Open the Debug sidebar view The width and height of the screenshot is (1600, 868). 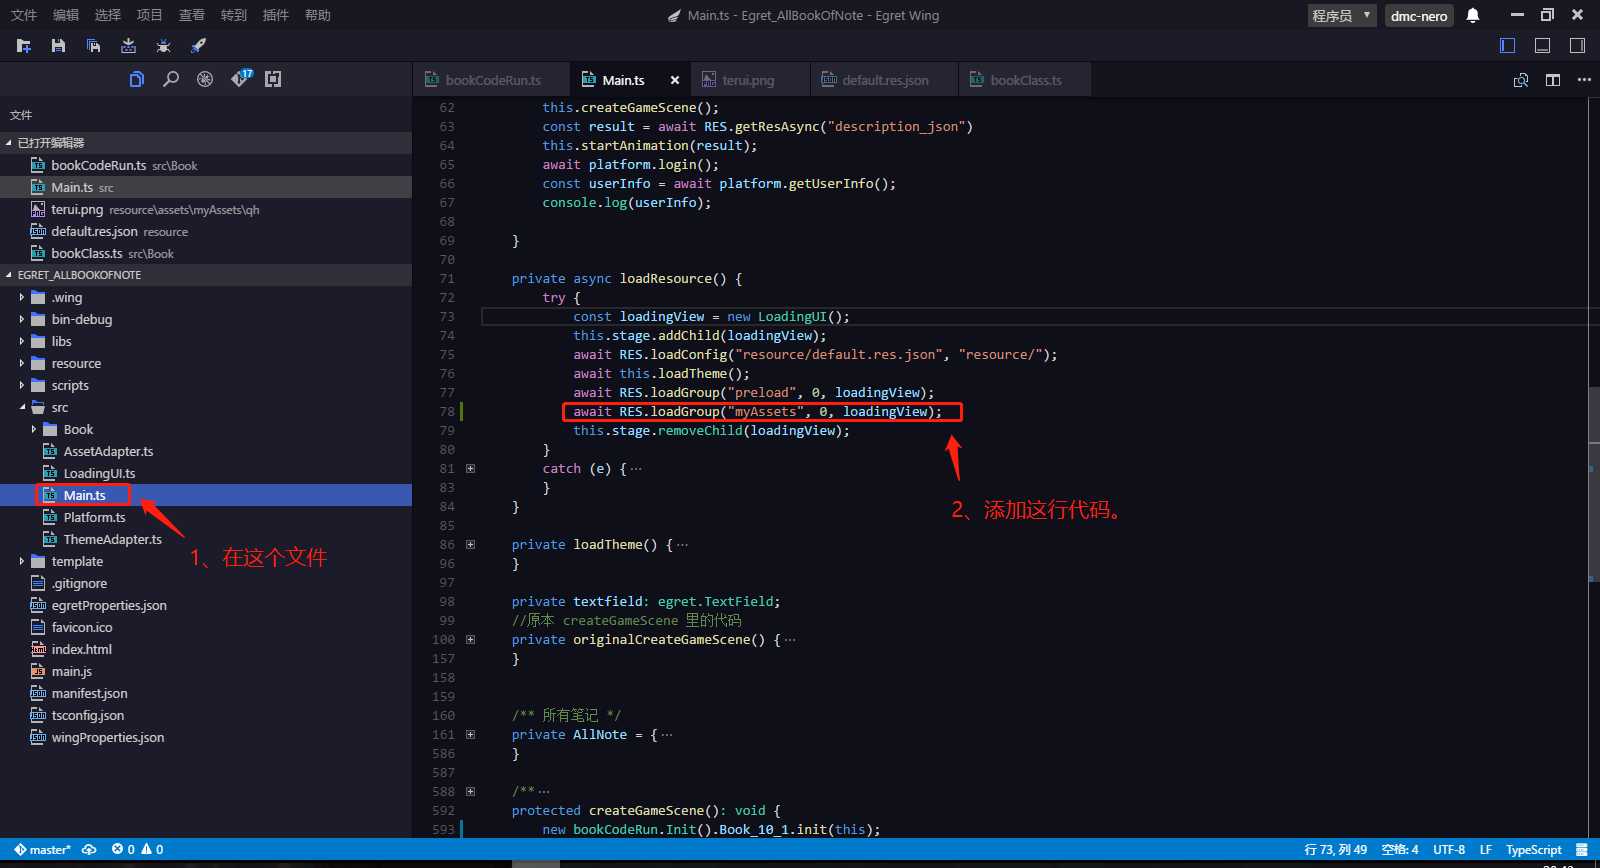(205, 79)
